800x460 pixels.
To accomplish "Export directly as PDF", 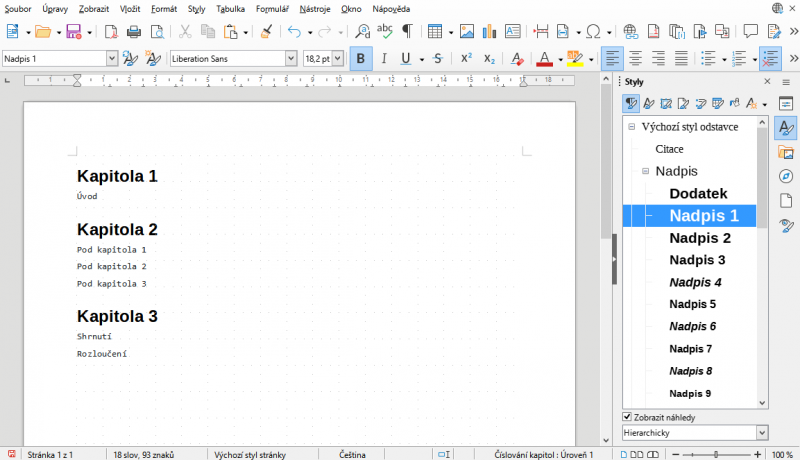I will point(111,32).
